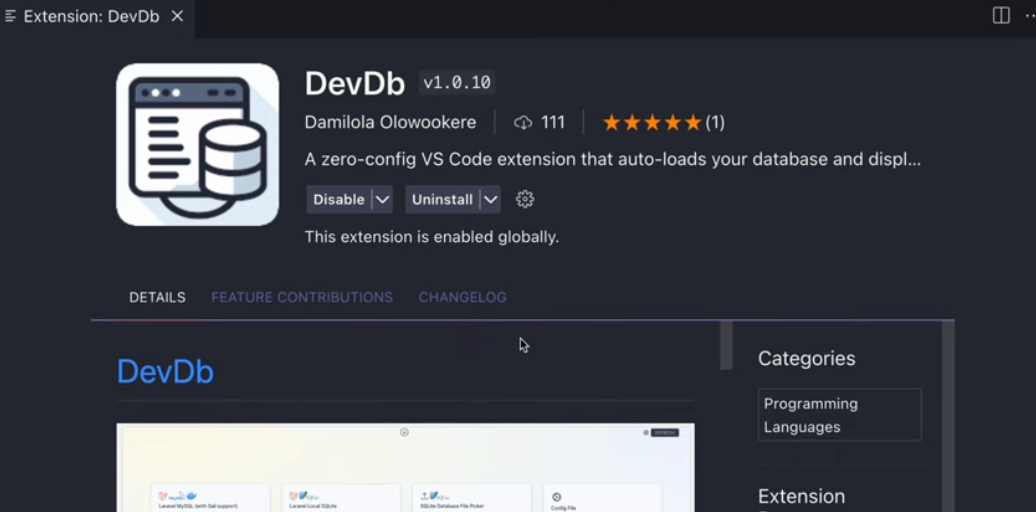1036x512 pixels.
Task: Click "This extension is enabled globally." text
Action: tap(432, 237)
